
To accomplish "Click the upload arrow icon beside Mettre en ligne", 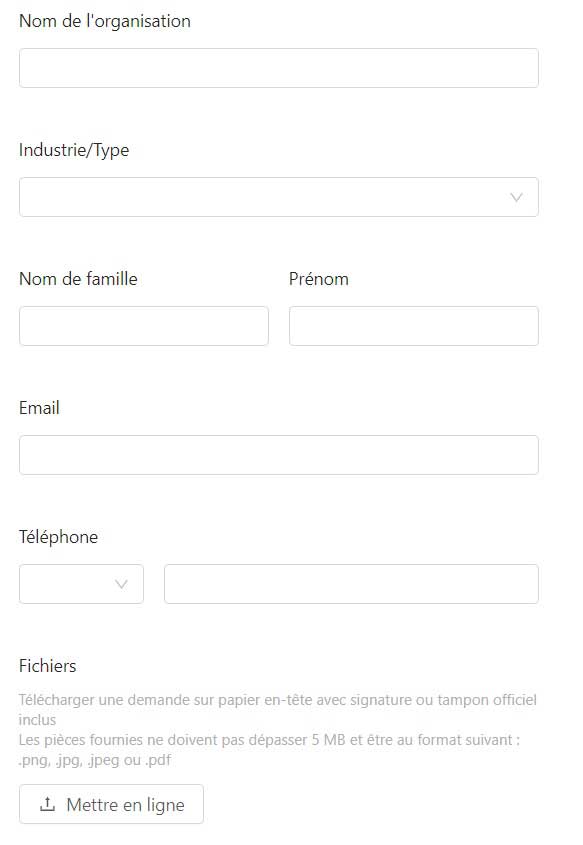I will click(47, 804).
